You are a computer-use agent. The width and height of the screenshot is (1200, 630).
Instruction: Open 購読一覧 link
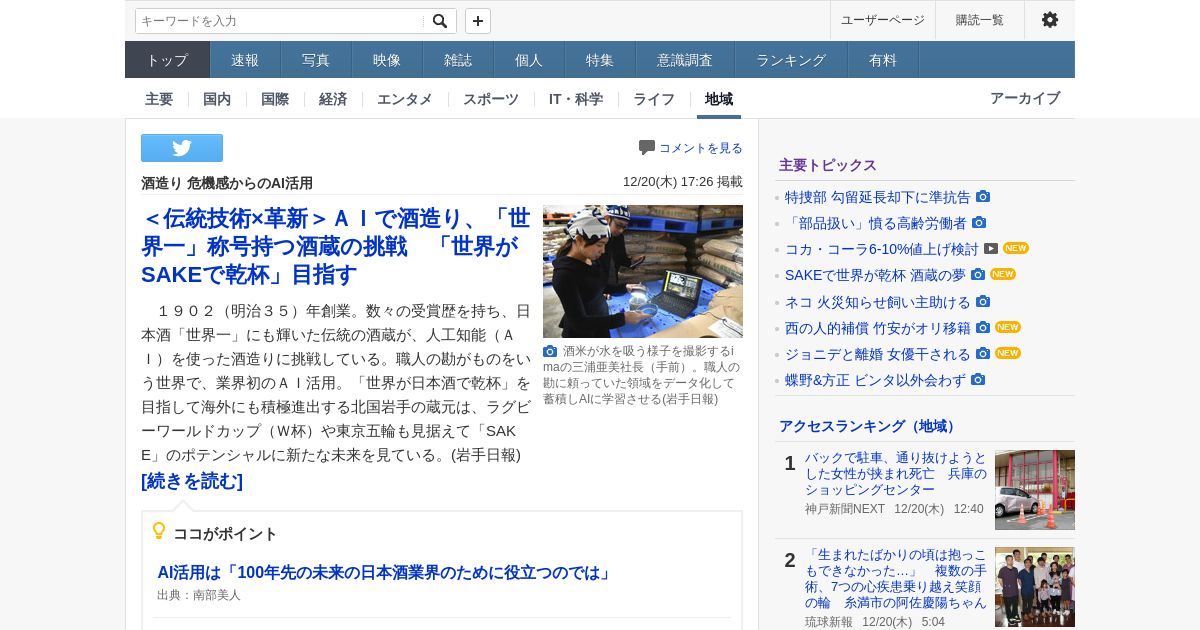[x=979, y=20]
